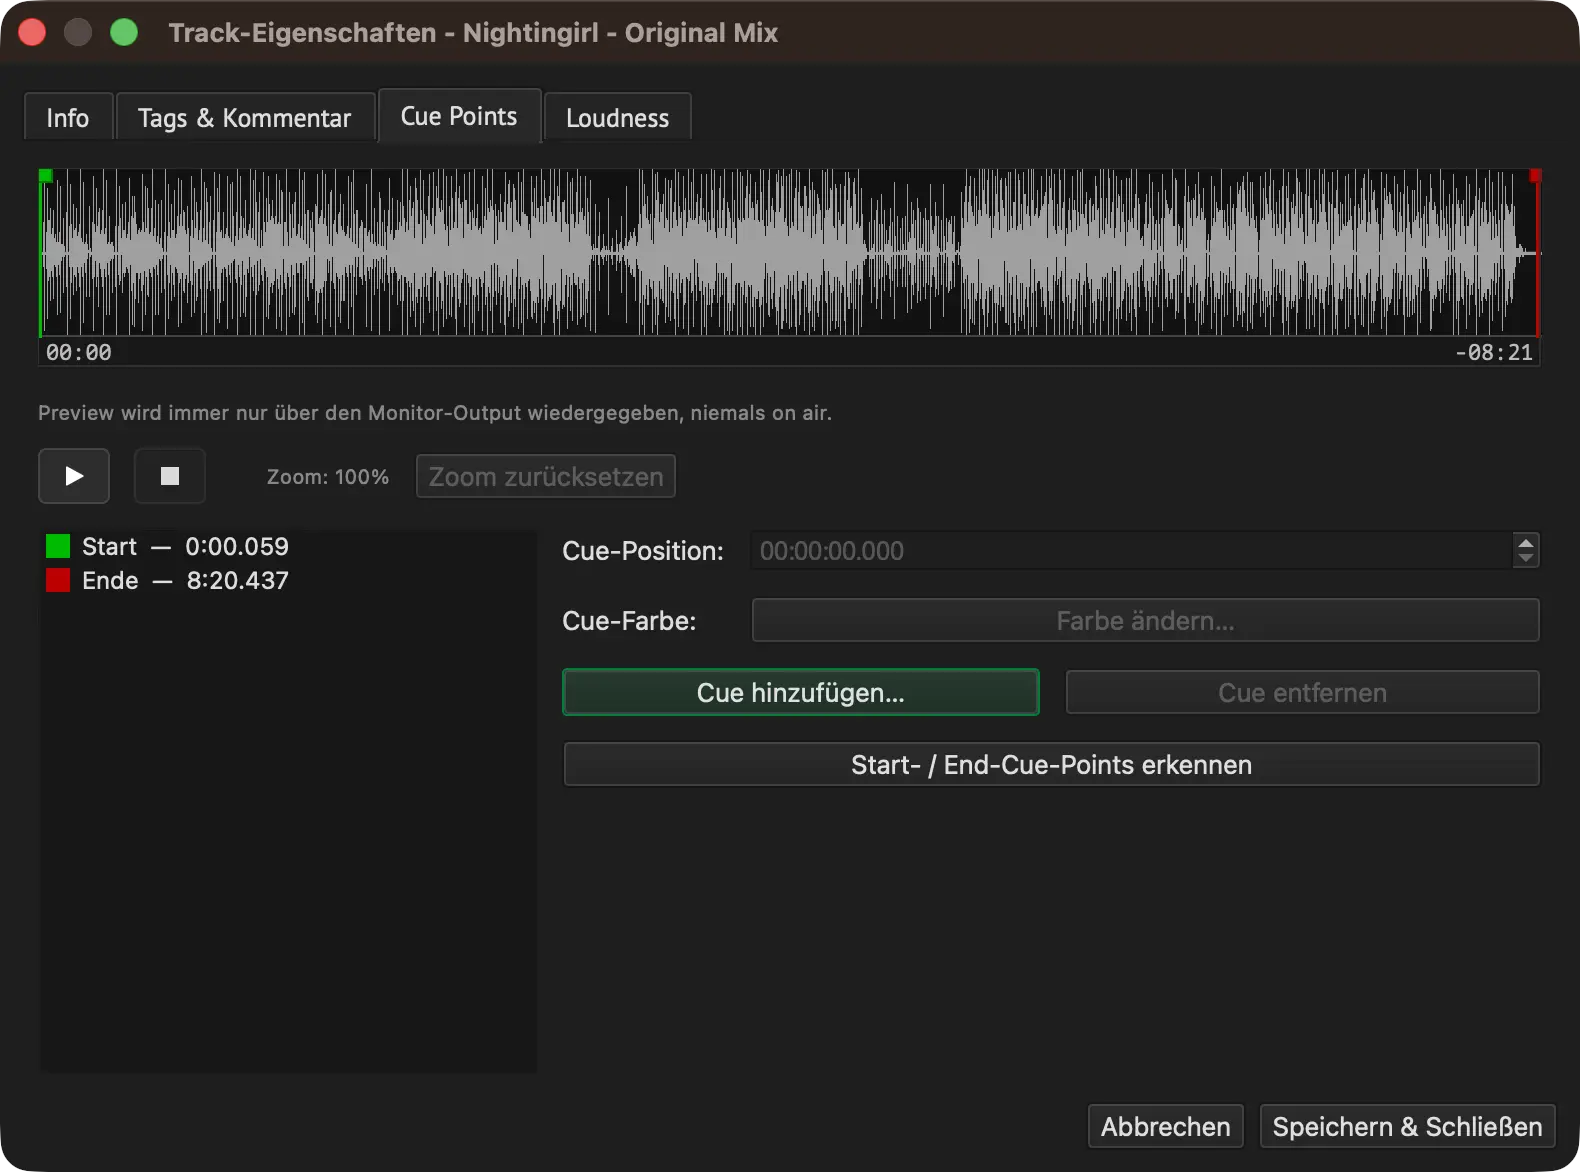Viewport: 1580px width, 1172px height.
Task: Click the red Ende cue color swatch
Action: 58,580
